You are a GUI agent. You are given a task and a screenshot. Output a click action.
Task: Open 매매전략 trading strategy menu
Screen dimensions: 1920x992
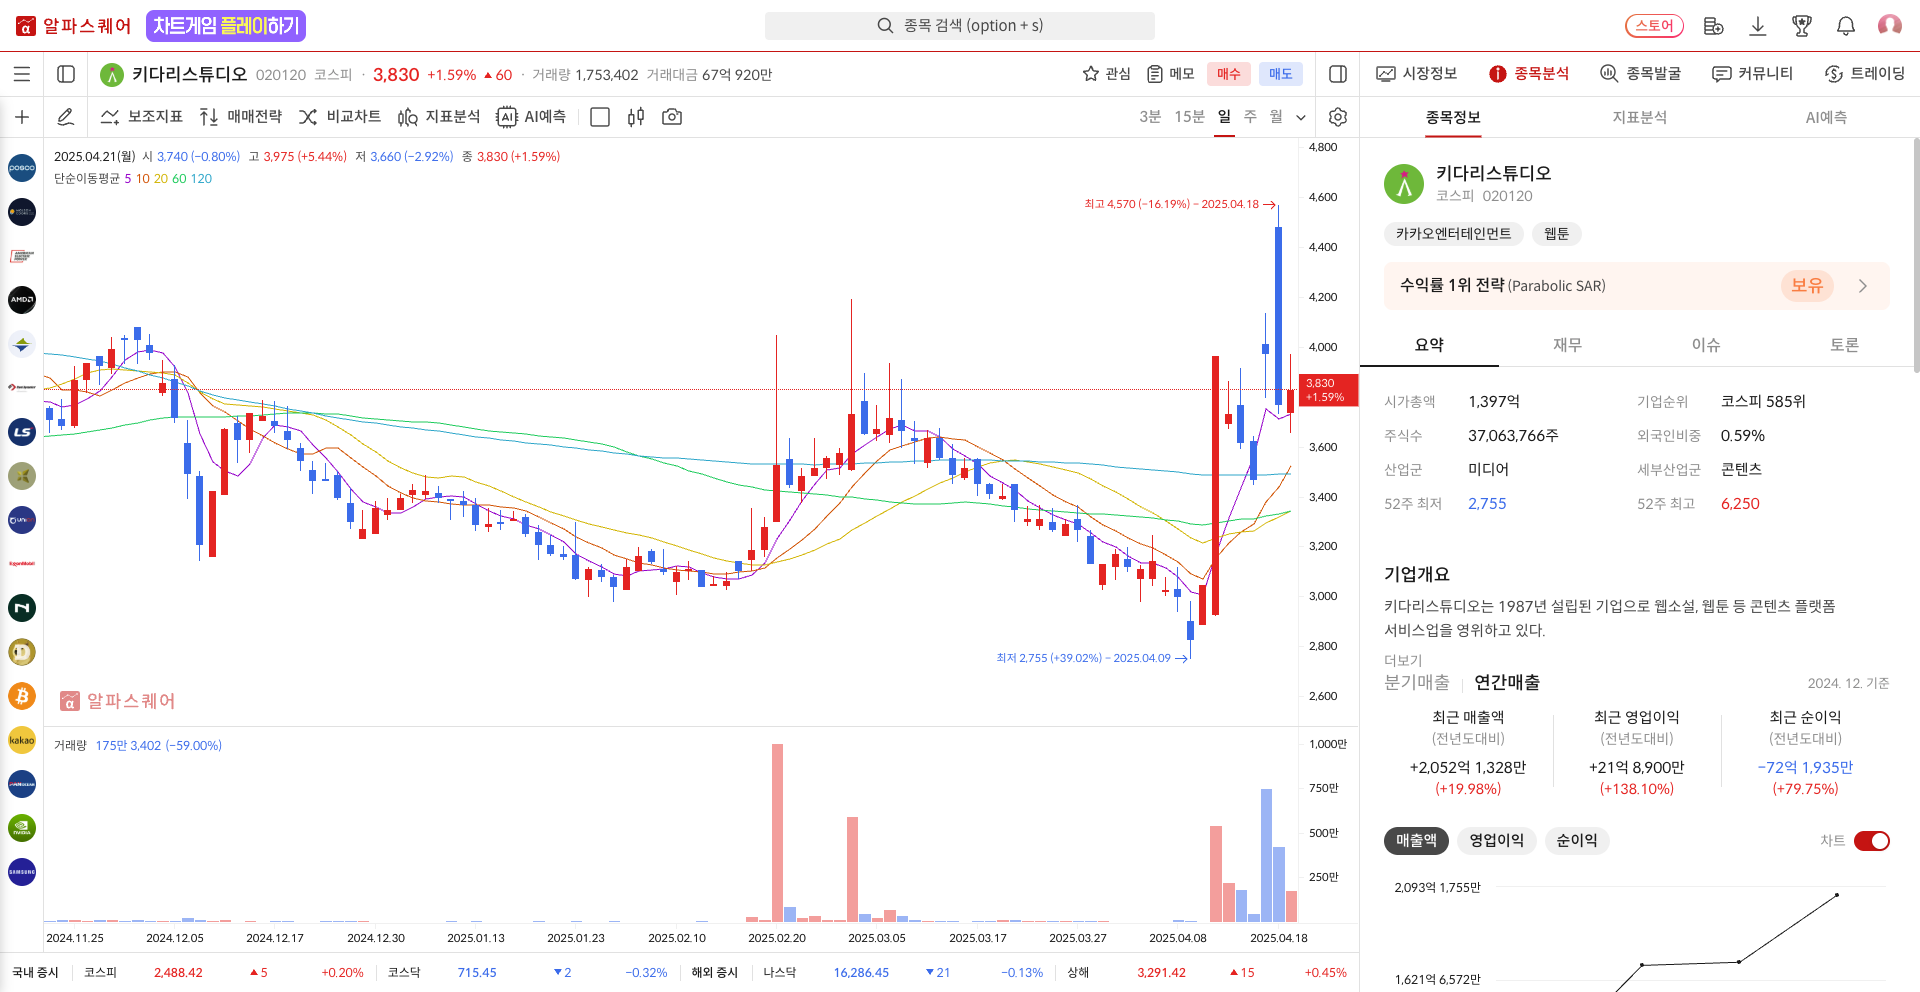click(x=241, y=117)
